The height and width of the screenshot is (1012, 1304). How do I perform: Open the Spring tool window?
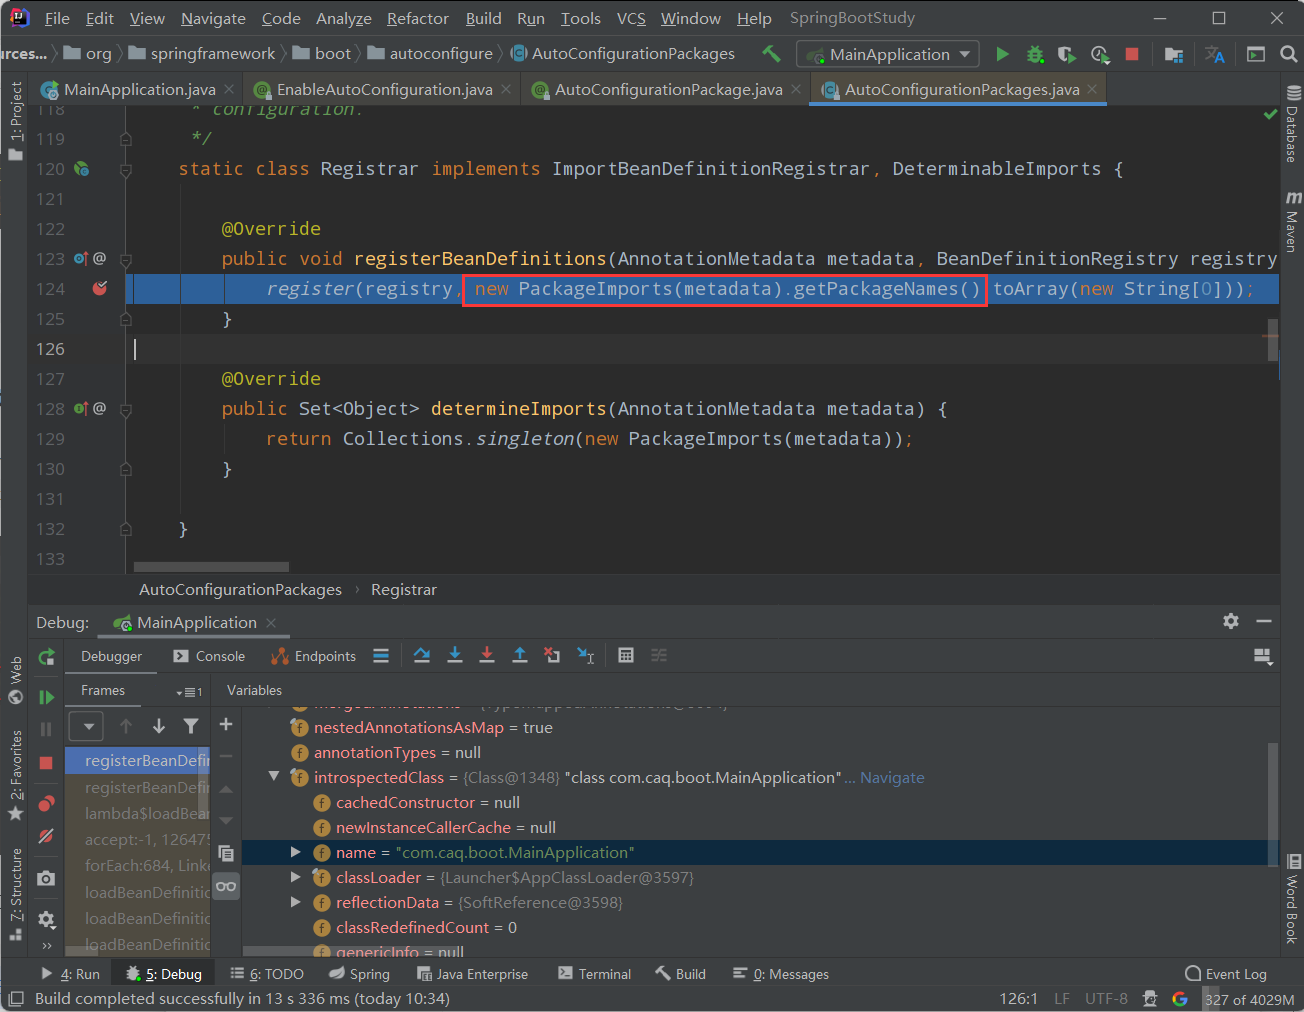(x=359, y=974)
